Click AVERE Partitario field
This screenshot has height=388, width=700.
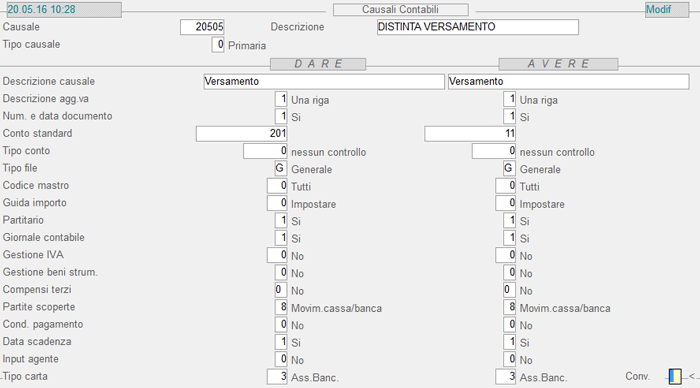coord(509,220)
